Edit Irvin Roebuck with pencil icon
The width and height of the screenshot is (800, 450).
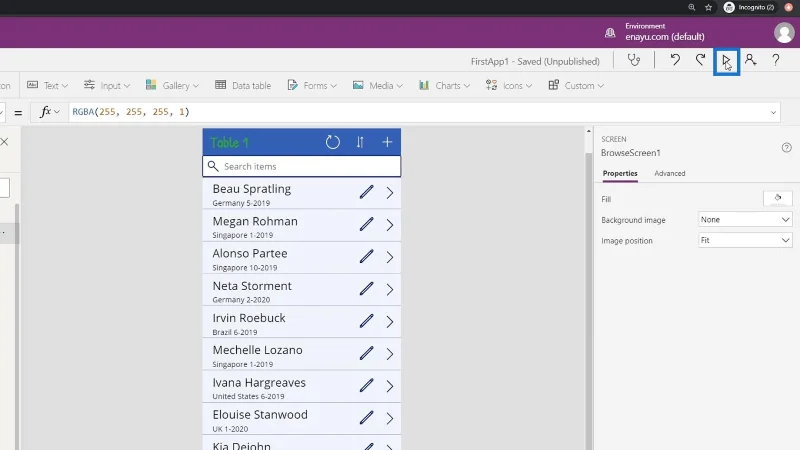coord(366,321)
